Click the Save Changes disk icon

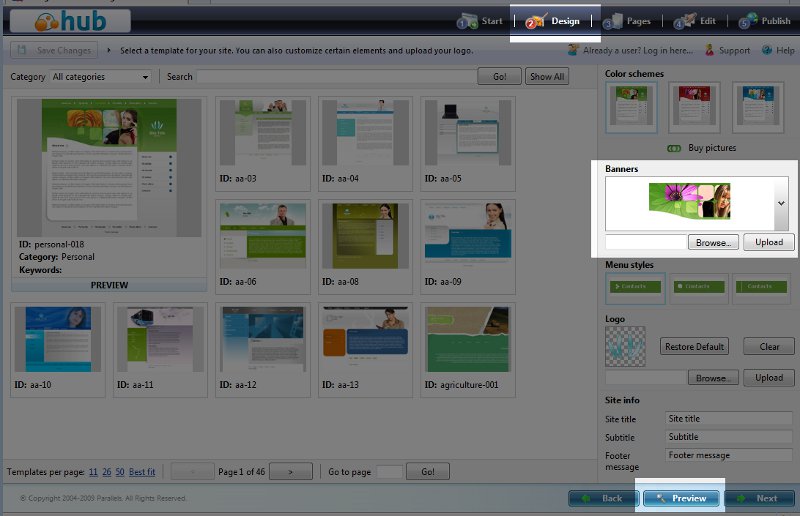coord(21,50)
